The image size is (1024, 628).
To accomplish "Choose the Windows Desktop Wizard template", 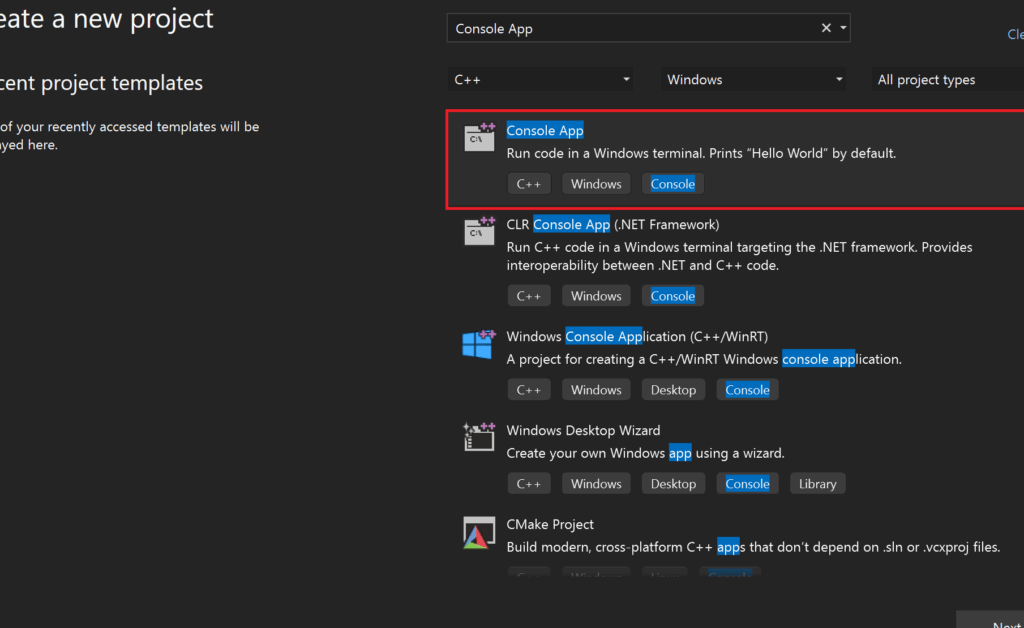I will (x=583, y=431).
